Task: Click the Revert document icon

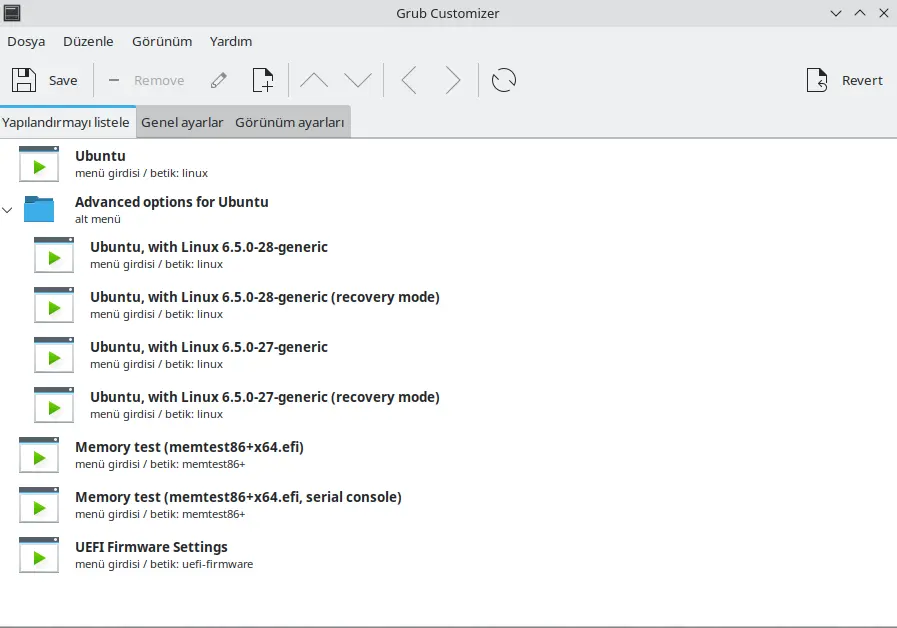Action: (817, 80)
